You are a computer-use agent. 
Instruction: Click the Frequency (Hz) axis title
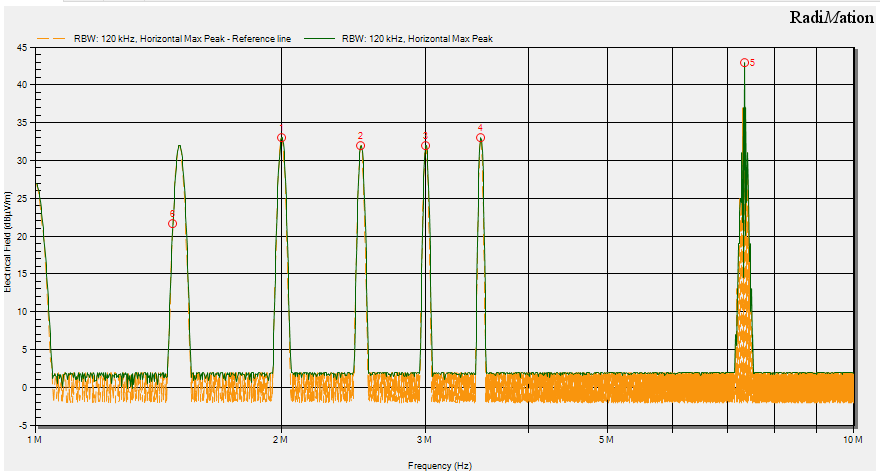pos(440,466)
